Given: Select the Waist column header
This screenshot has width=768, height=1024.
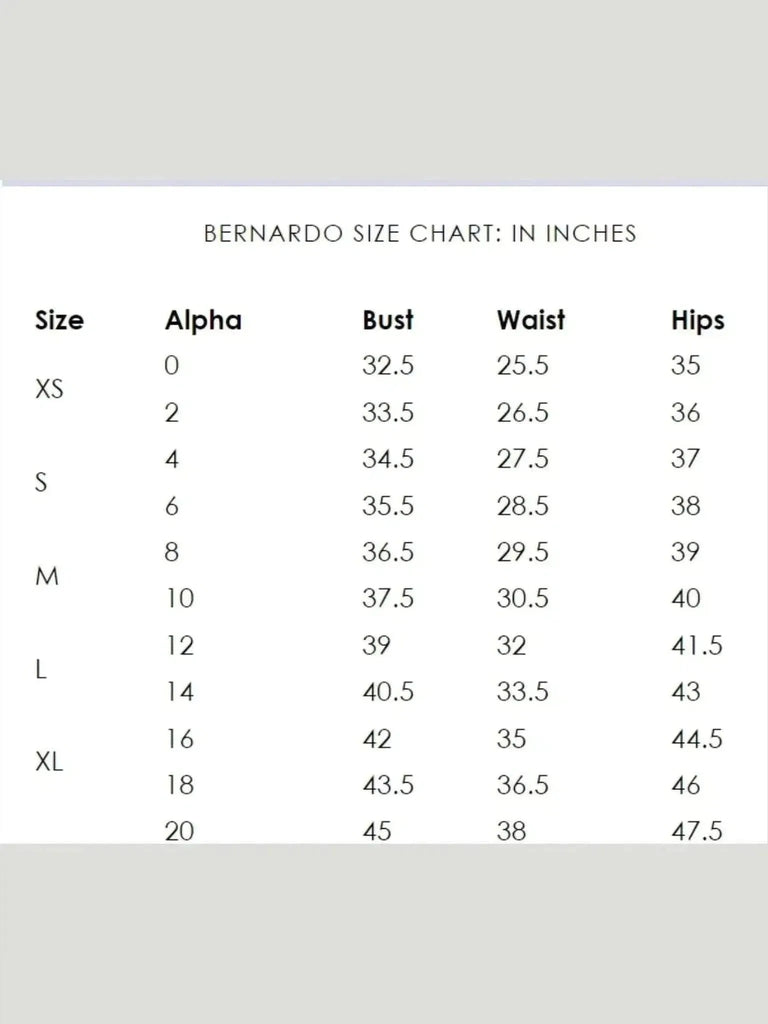Looking at the screenshot, I should (x=531, y=321).
